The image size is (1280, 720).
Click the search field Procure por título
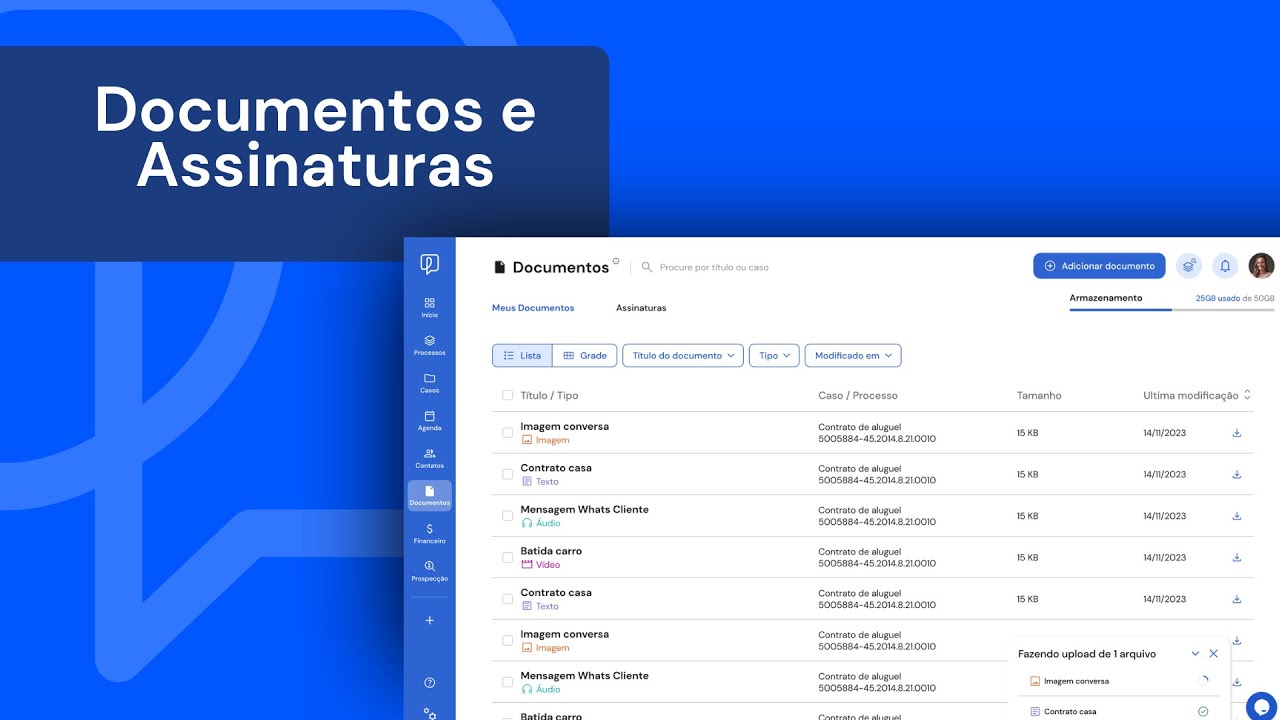714,267
